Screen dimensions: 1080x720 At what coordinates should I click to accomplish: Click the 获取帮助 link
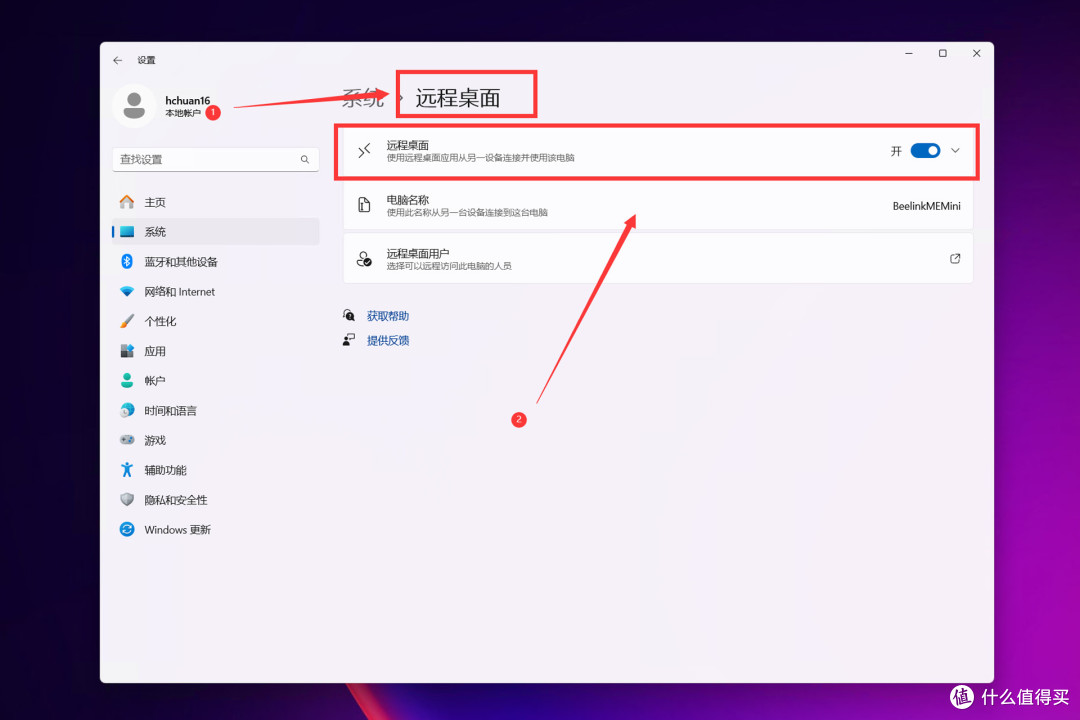point(388,316)
